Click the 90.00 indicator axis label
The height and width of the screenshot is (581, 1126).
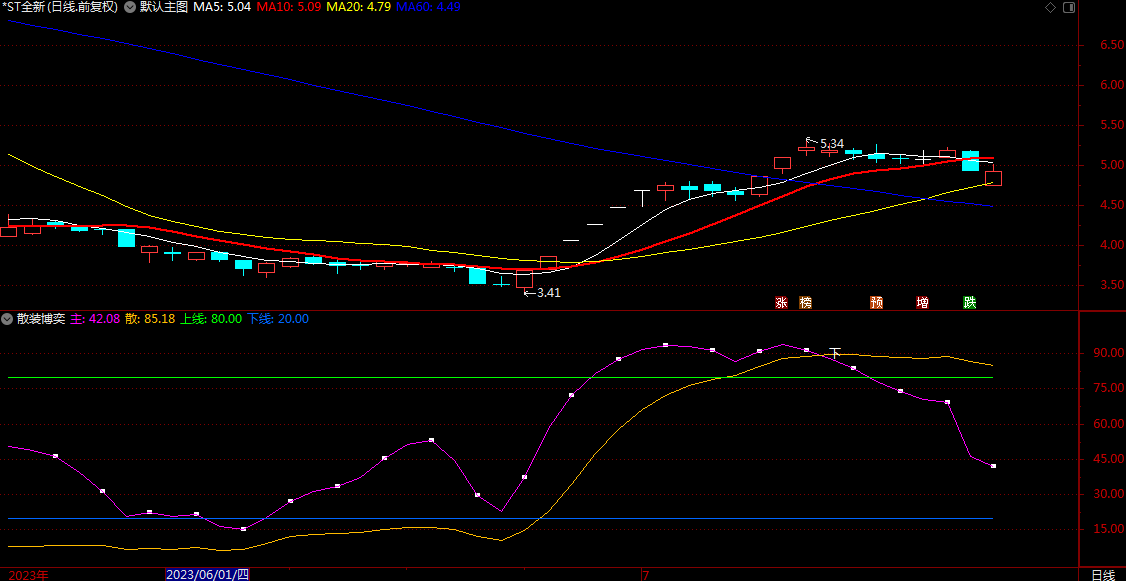point(1107,353)
